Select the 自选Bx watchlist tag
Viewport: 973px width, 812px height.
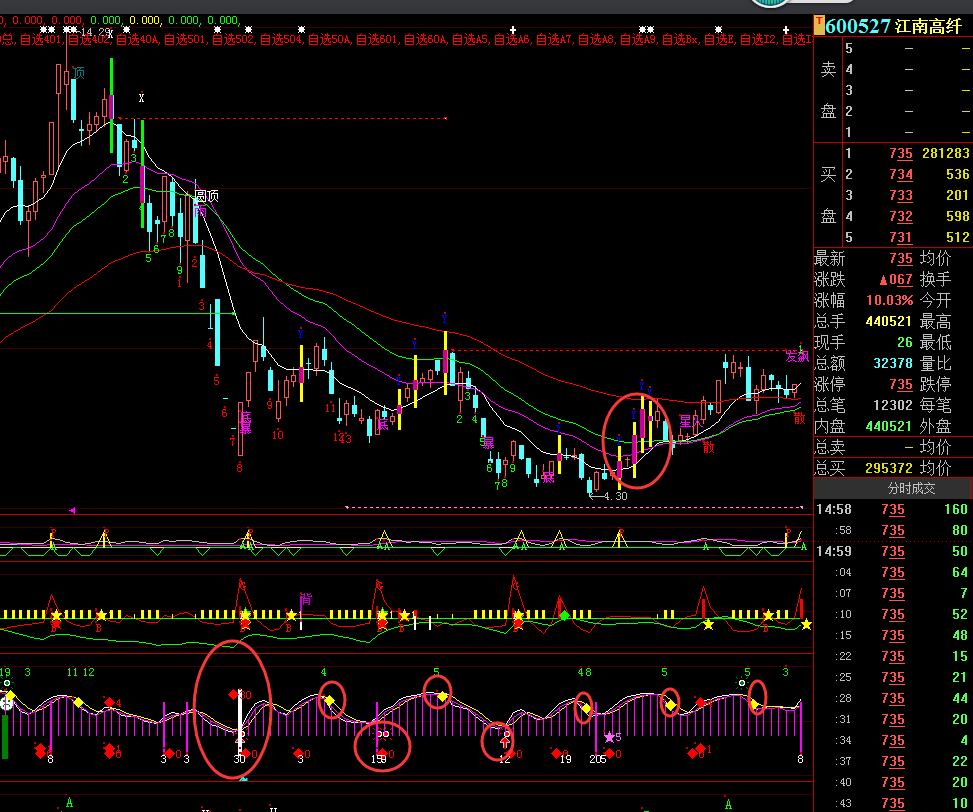680,40
